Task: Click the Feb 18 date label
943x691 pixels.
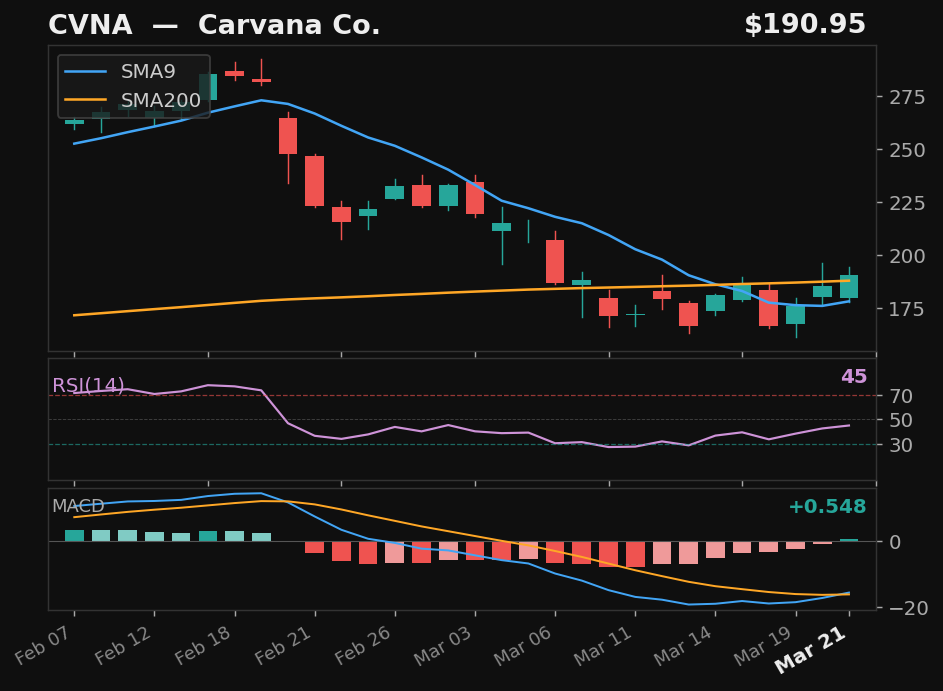Action: coord(203,645)
